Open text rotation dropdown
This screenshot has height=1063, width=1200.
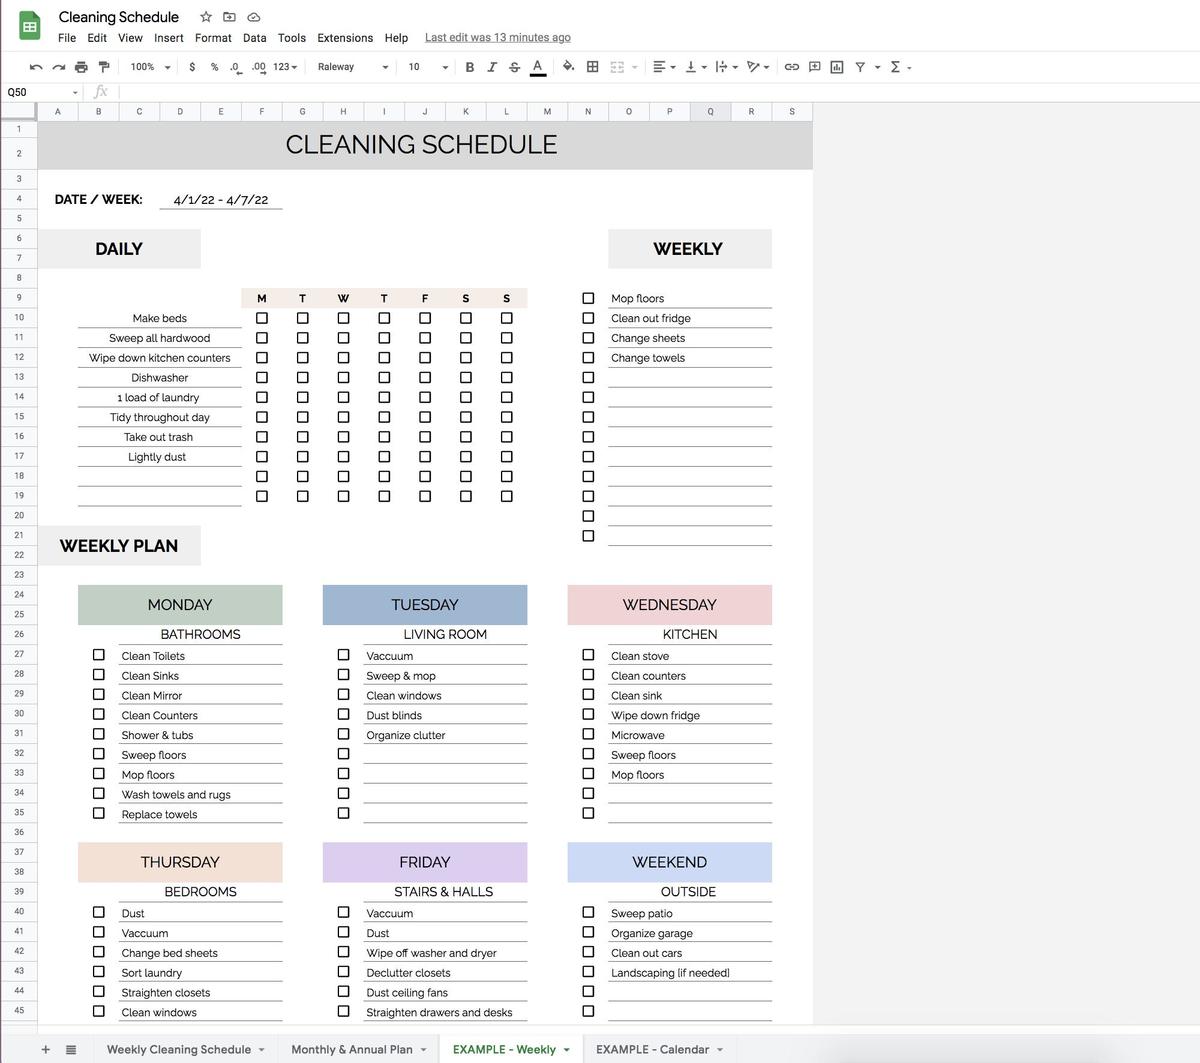click(x=758, y=67)
